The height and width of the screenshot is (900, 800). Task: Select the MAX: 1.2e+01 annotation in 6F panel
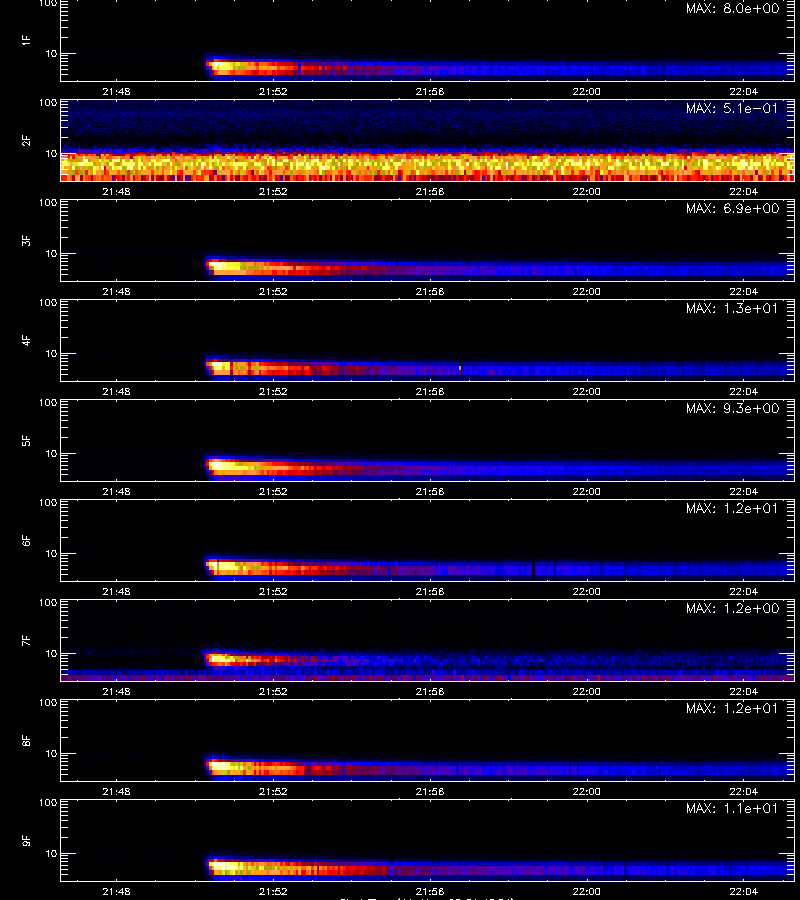point(732,509)
